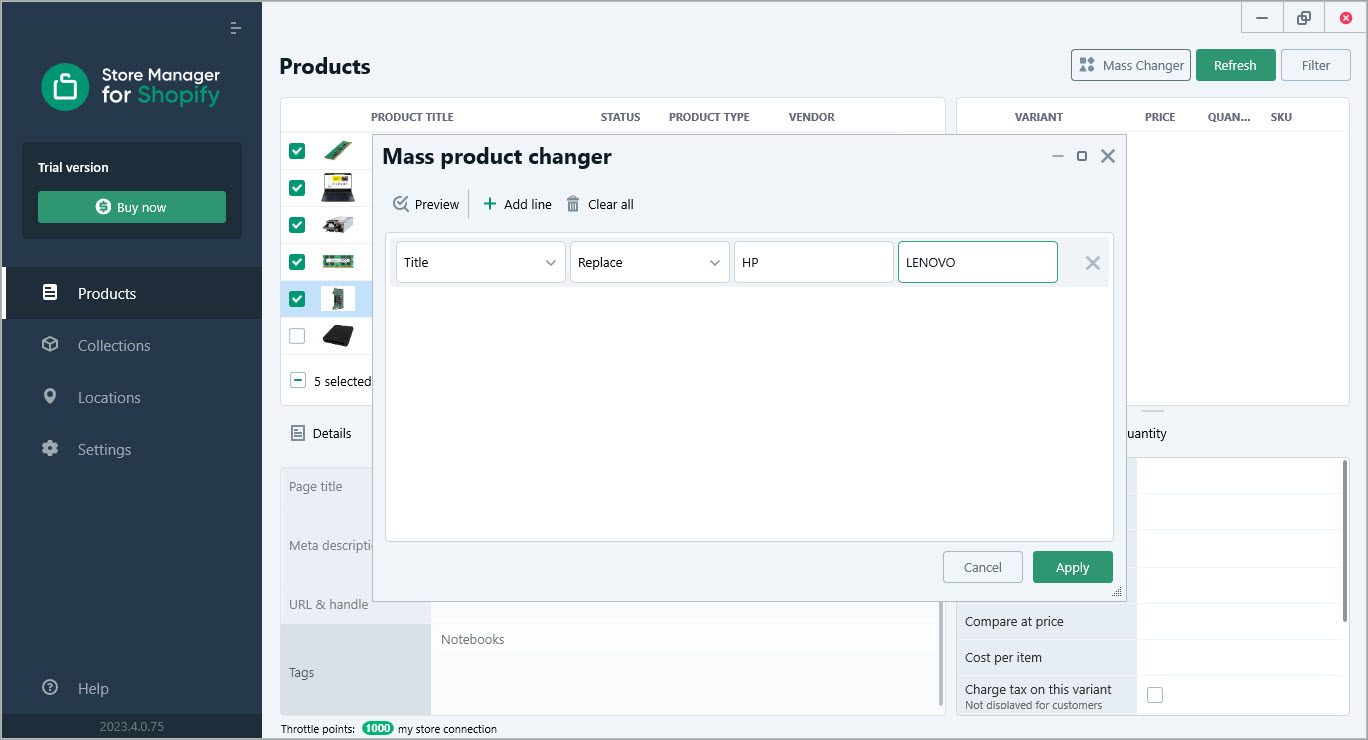Image resolution: width=1368 pixels, height=740 pixels.
Task: Click the Settings gear icon
Action: coord(50,449)
